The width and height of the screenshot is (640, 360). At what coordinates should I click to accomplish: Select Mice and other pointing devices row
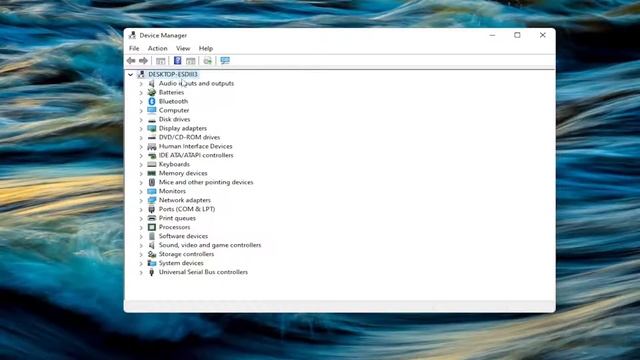tap(206, 182)
